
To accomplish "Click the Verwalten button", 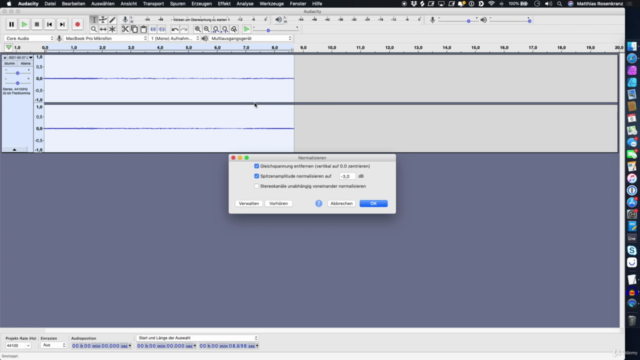I will click(x=249, y=203).
